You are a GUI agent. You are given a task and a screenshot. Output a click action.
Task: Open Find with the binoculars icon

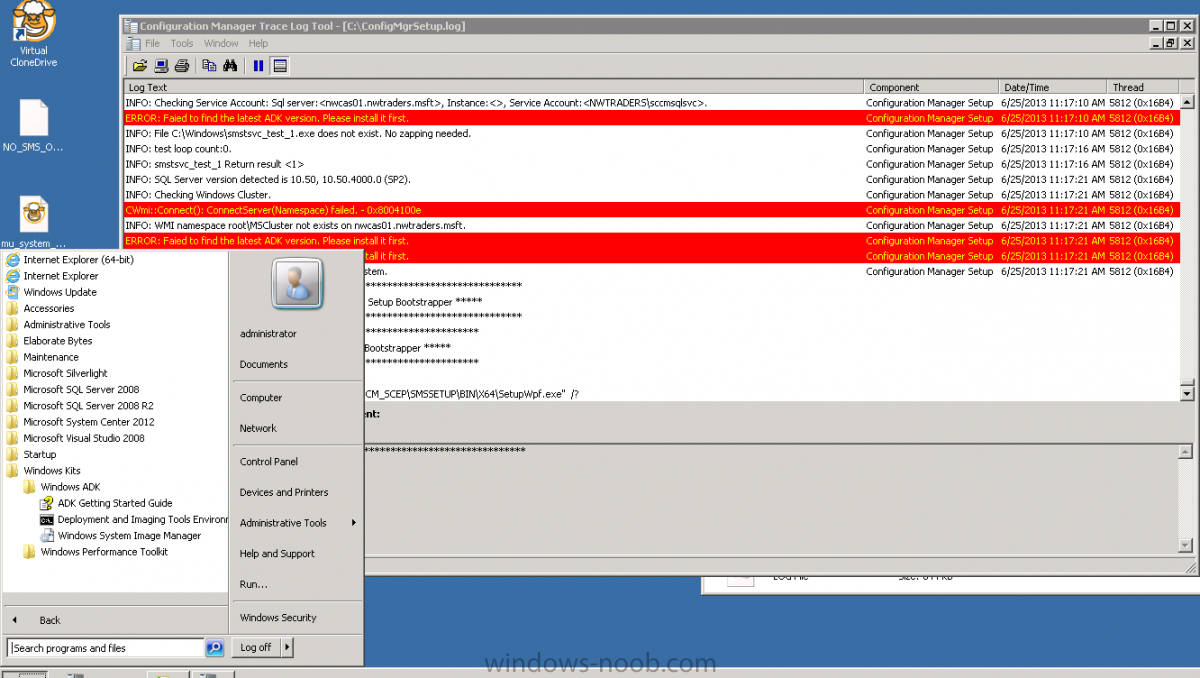(x=230, y=66)
